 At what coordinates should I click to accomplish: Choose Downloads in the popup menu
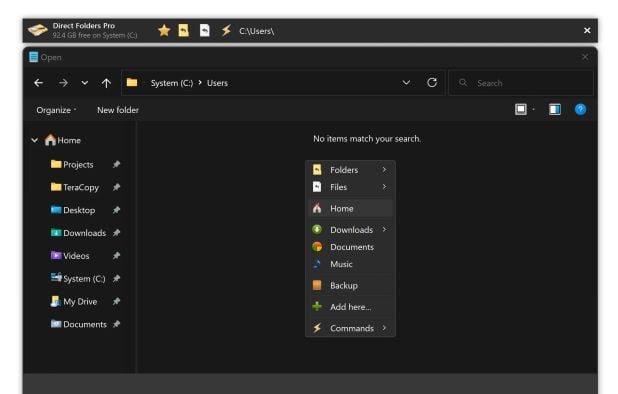[x=350, y=230]
